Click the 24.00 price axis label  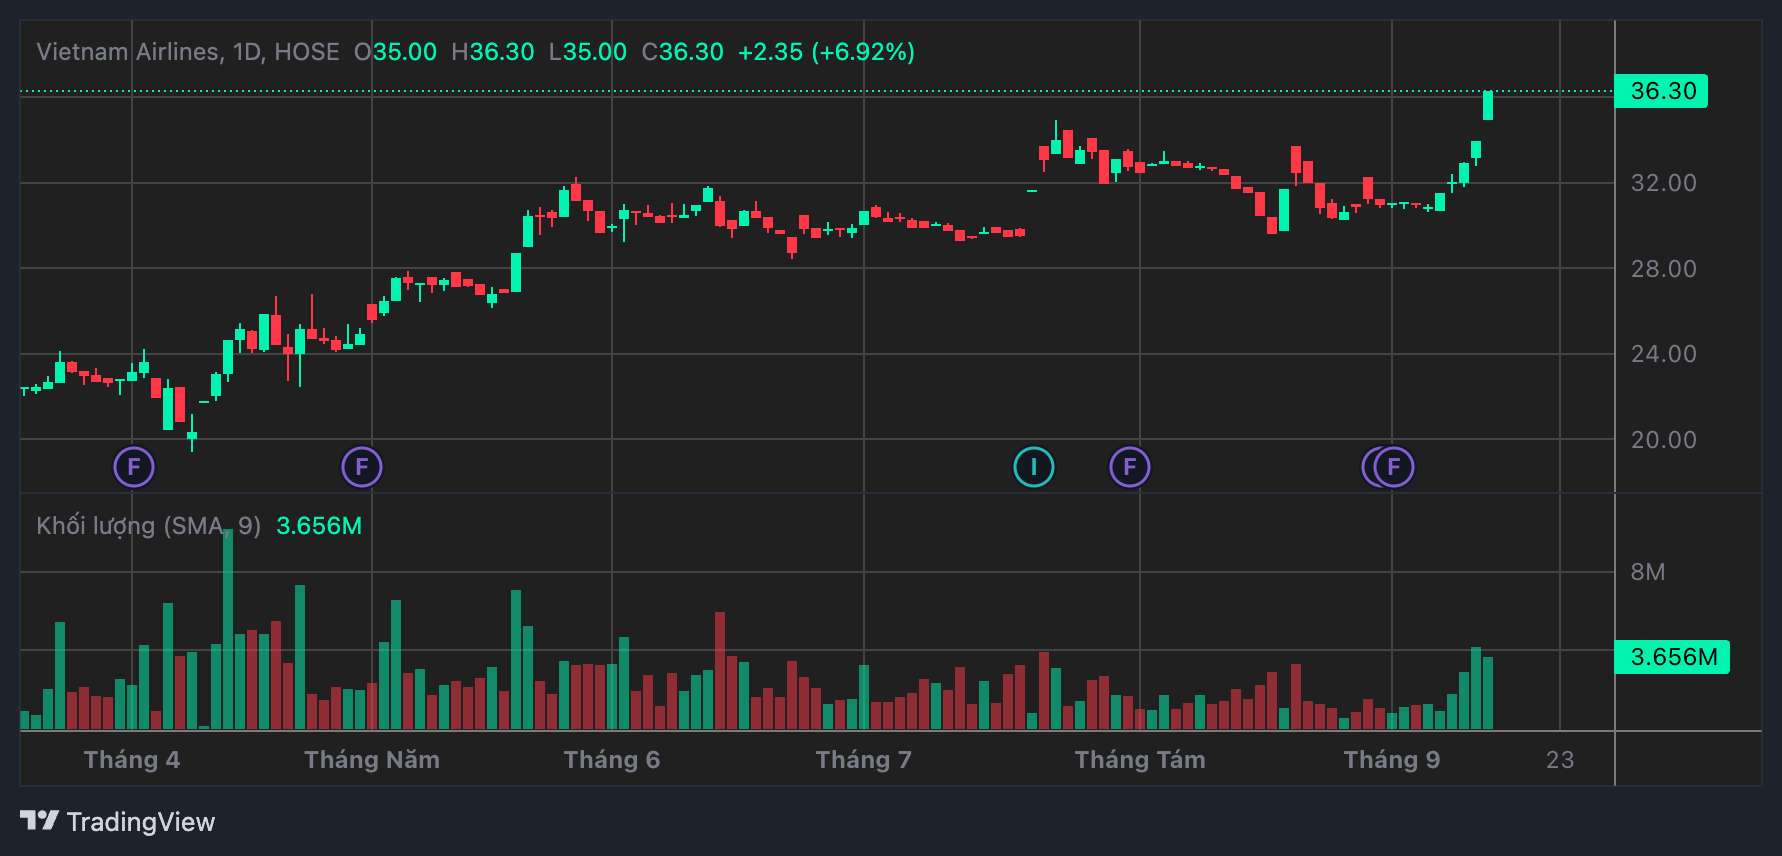(x=1664, y=354)
